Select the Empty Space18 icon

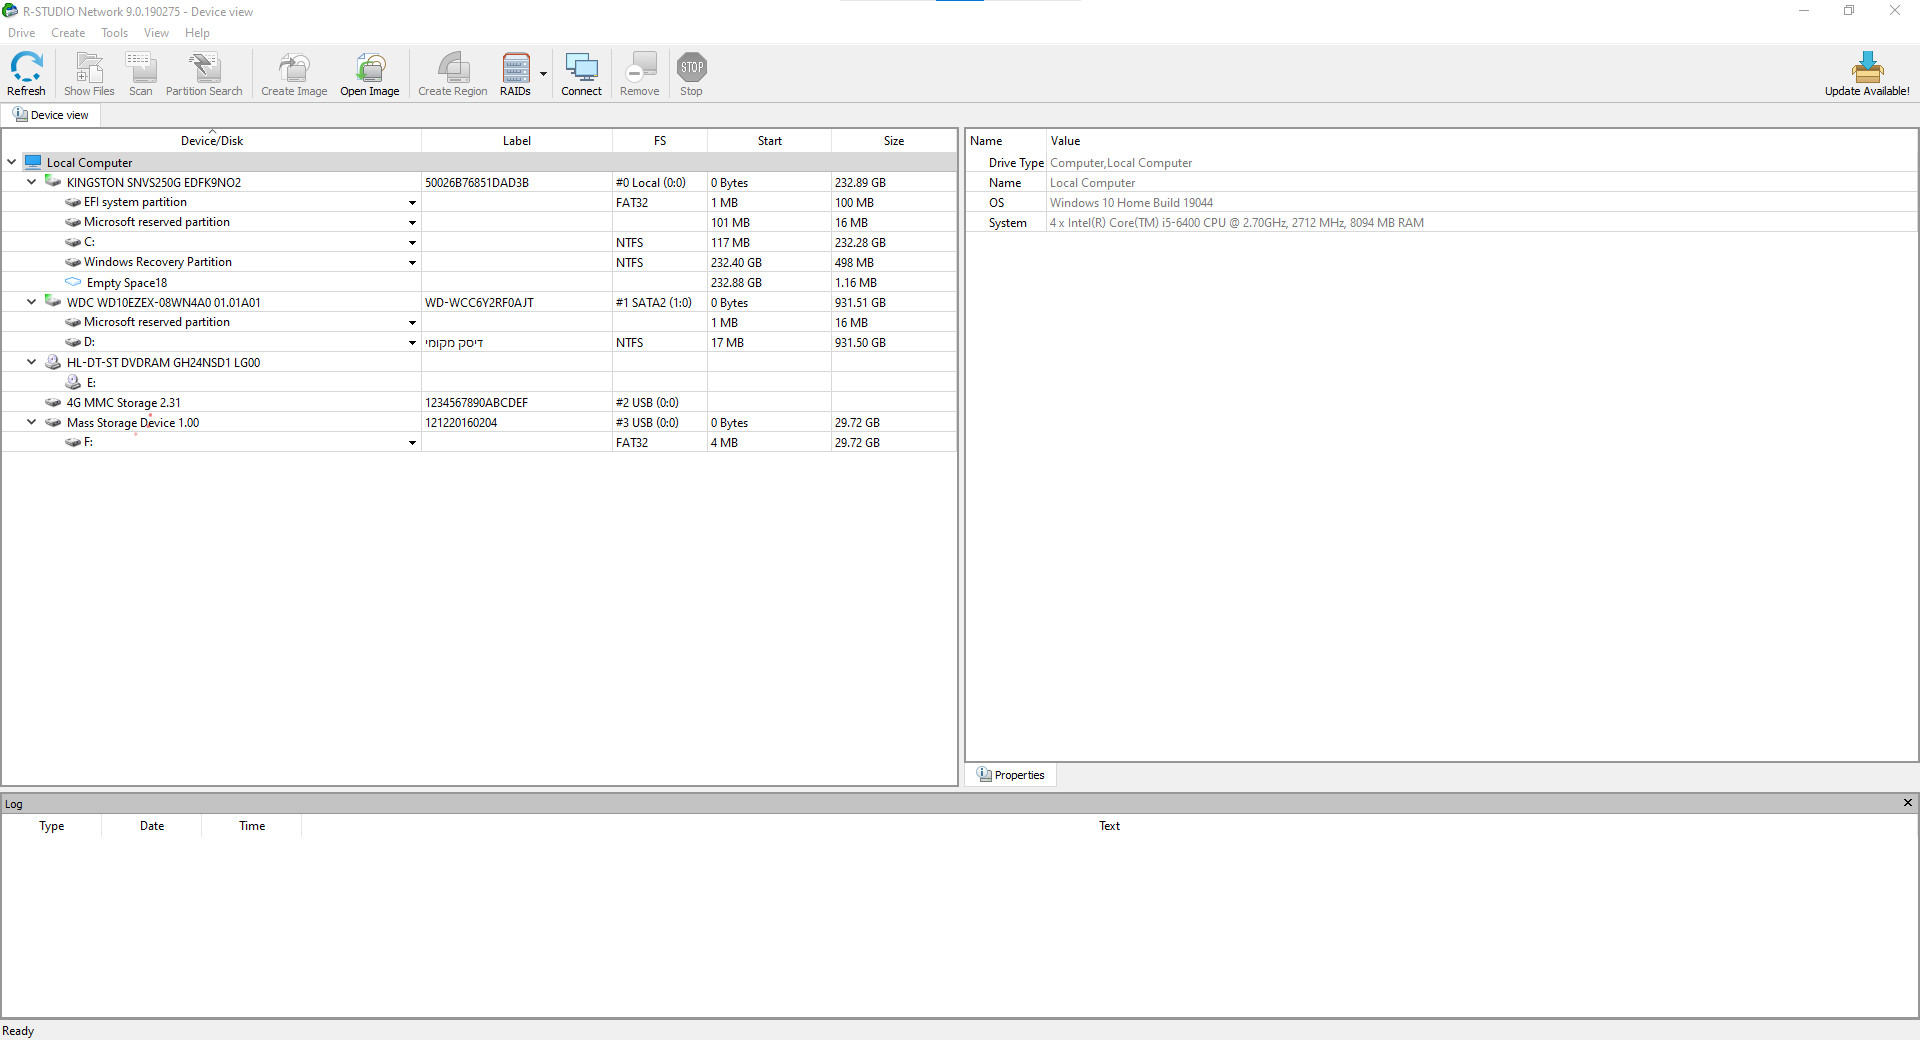[73, 282]
